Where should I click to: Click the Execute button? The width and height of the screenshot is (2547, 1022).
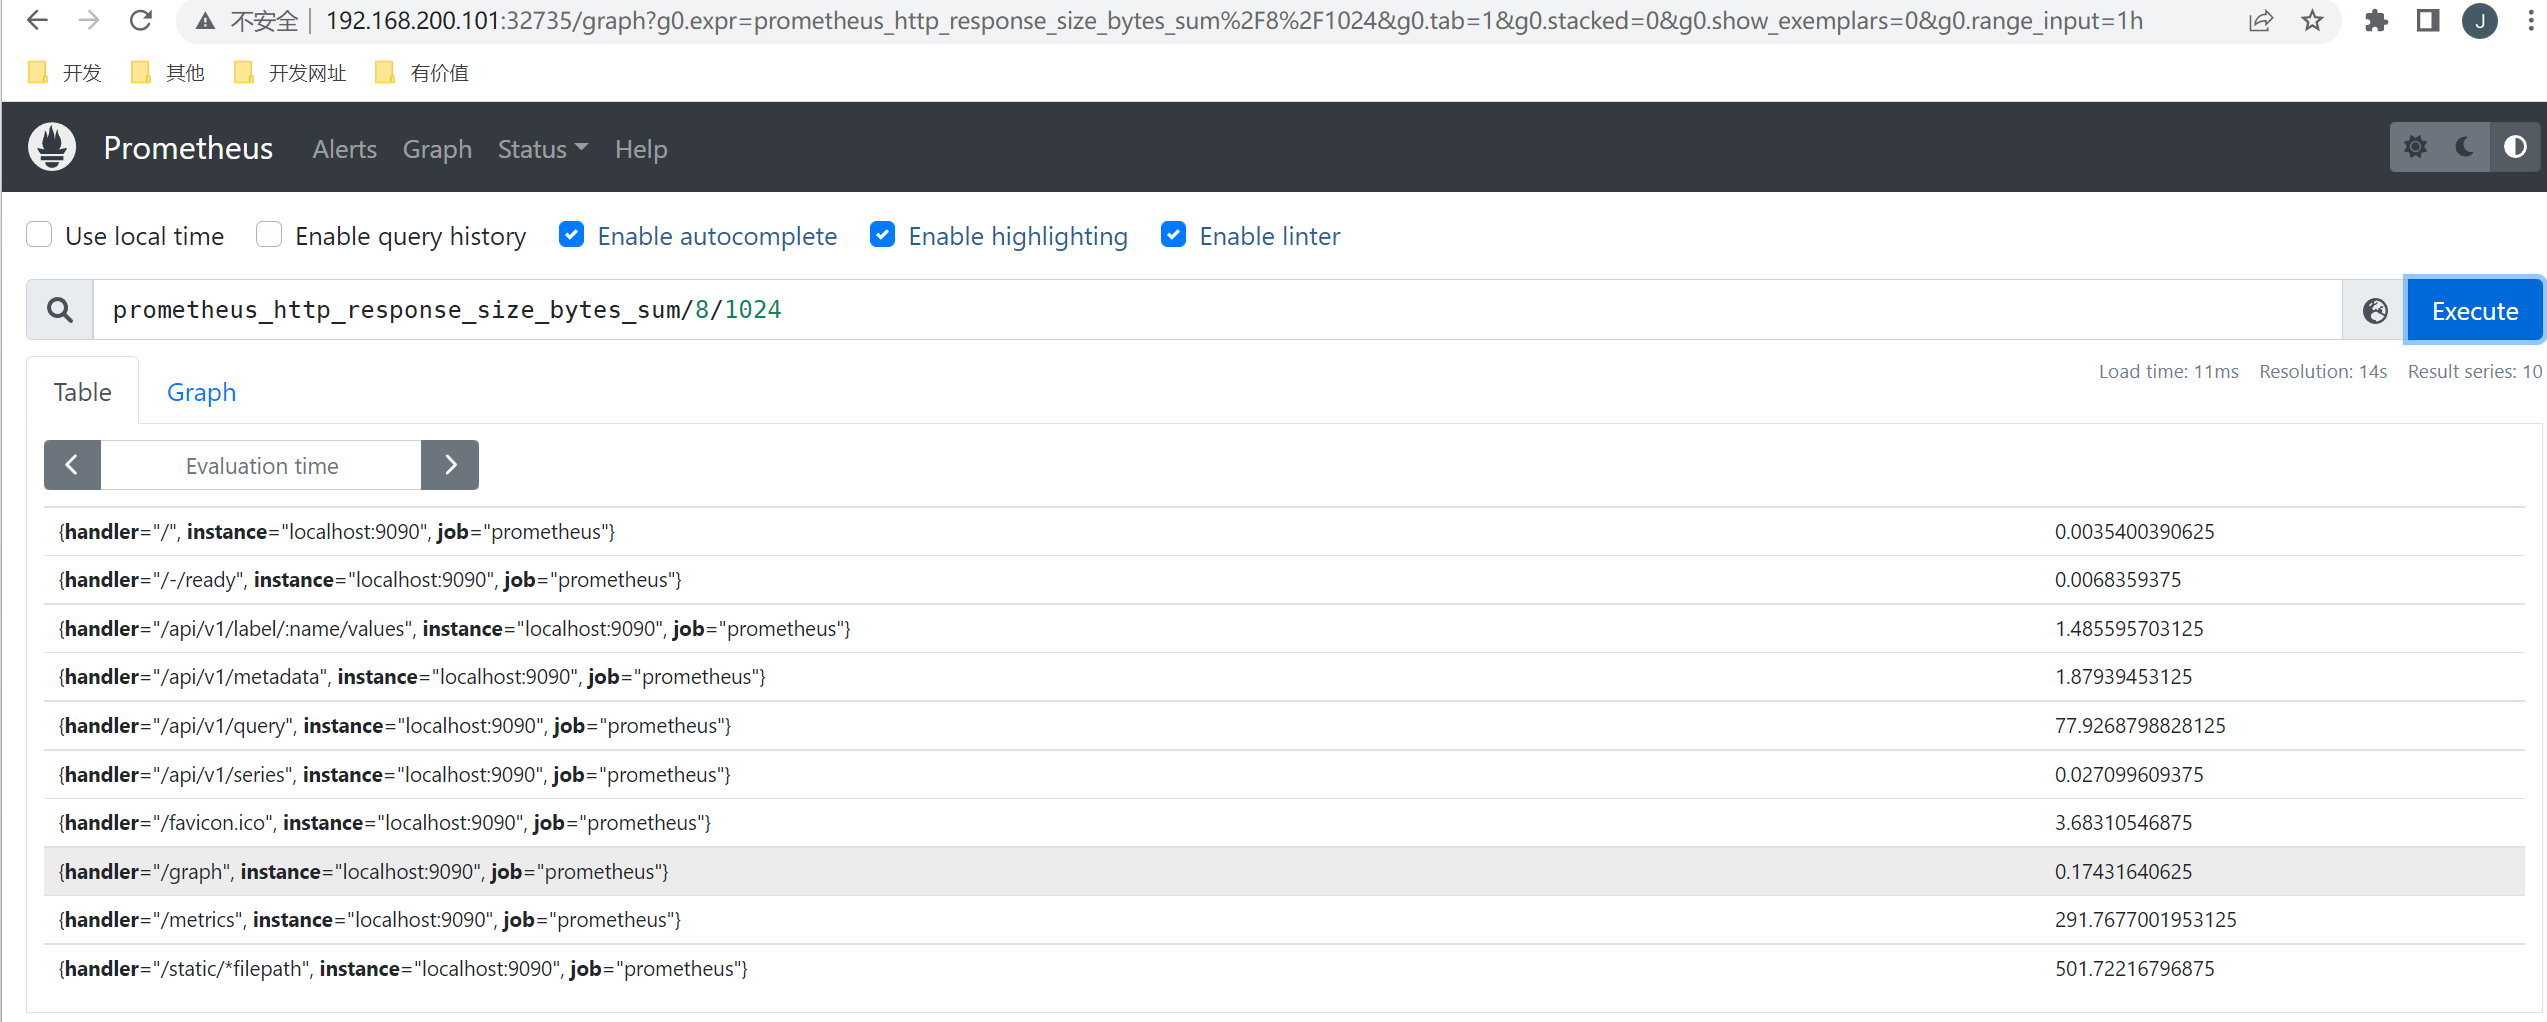click(2474, 311)
